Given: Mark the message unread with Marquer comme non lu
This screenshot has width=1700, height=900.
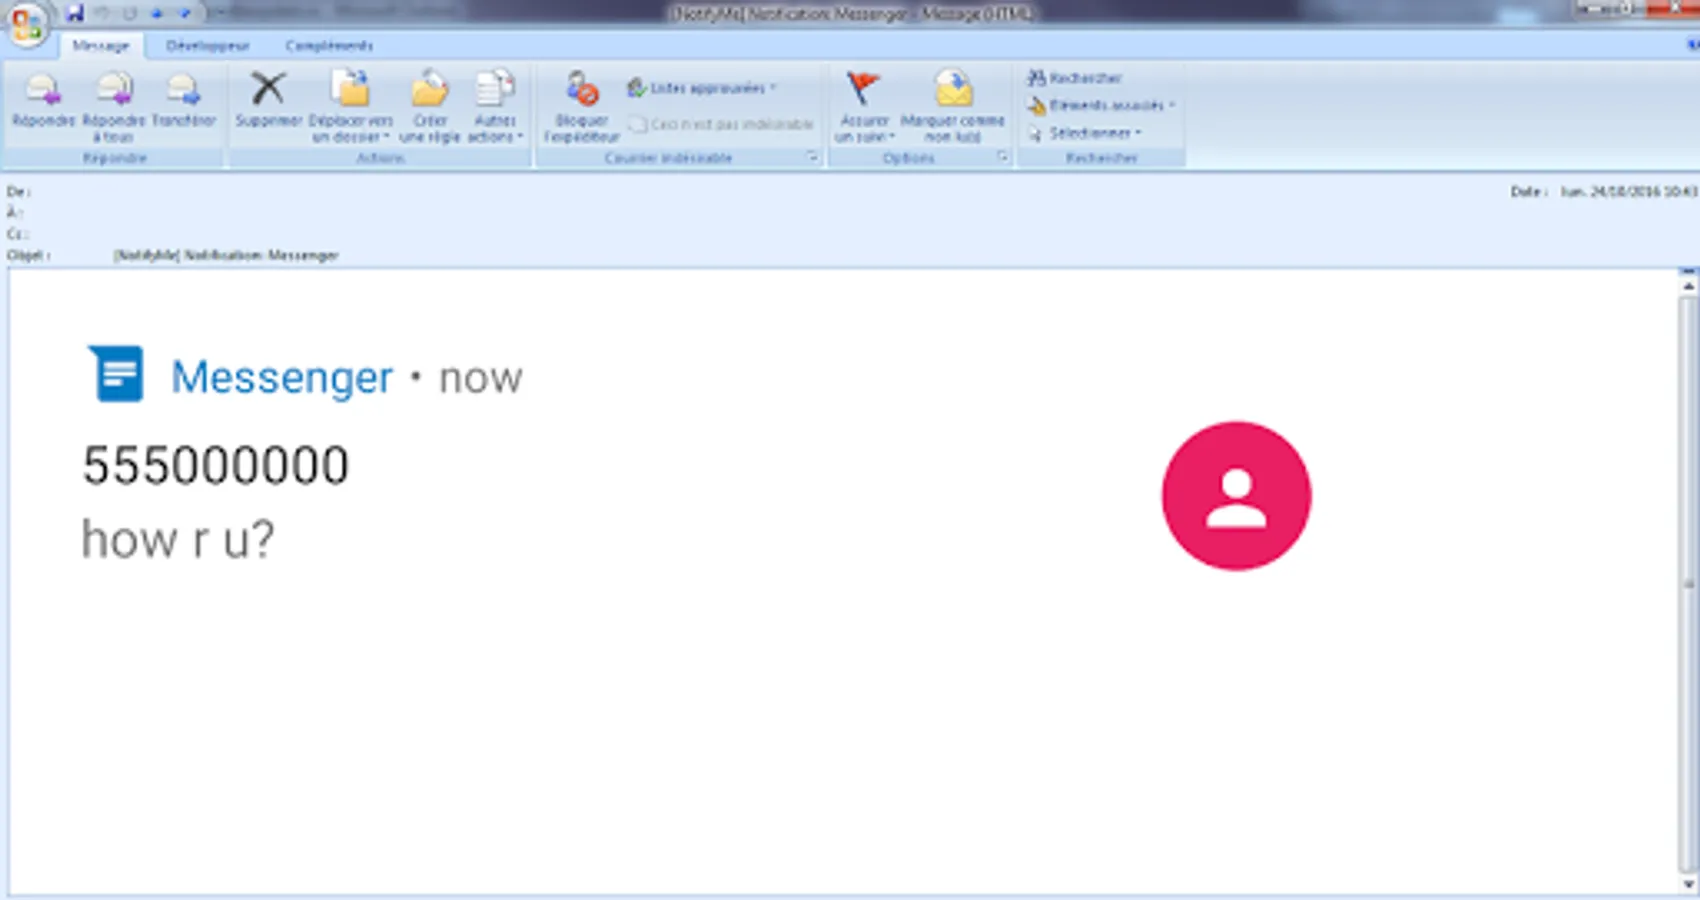Looking at the screenshot, I should coord(952,107).
